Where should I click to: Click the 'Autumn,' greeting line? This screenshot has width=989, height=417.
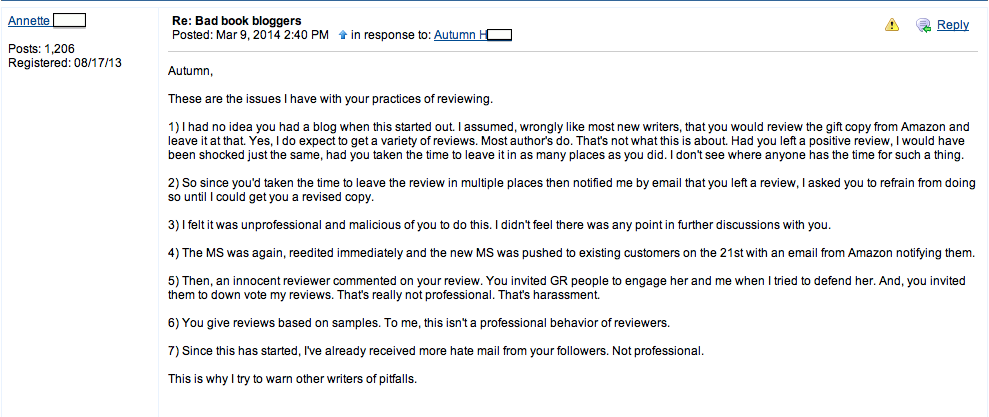pyautogui.click(x=190, y=72)
